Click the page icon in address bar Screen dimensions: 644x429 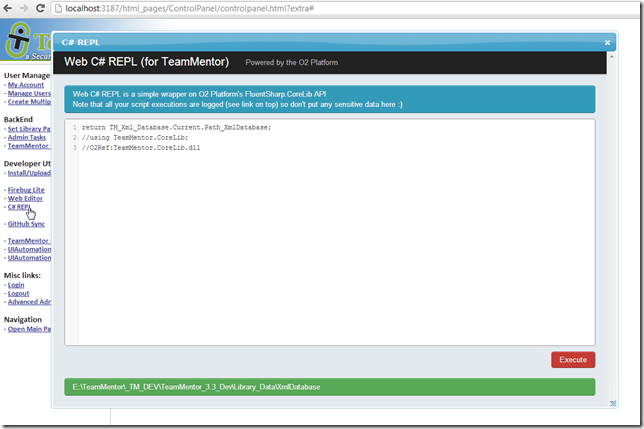click(58, 9)
